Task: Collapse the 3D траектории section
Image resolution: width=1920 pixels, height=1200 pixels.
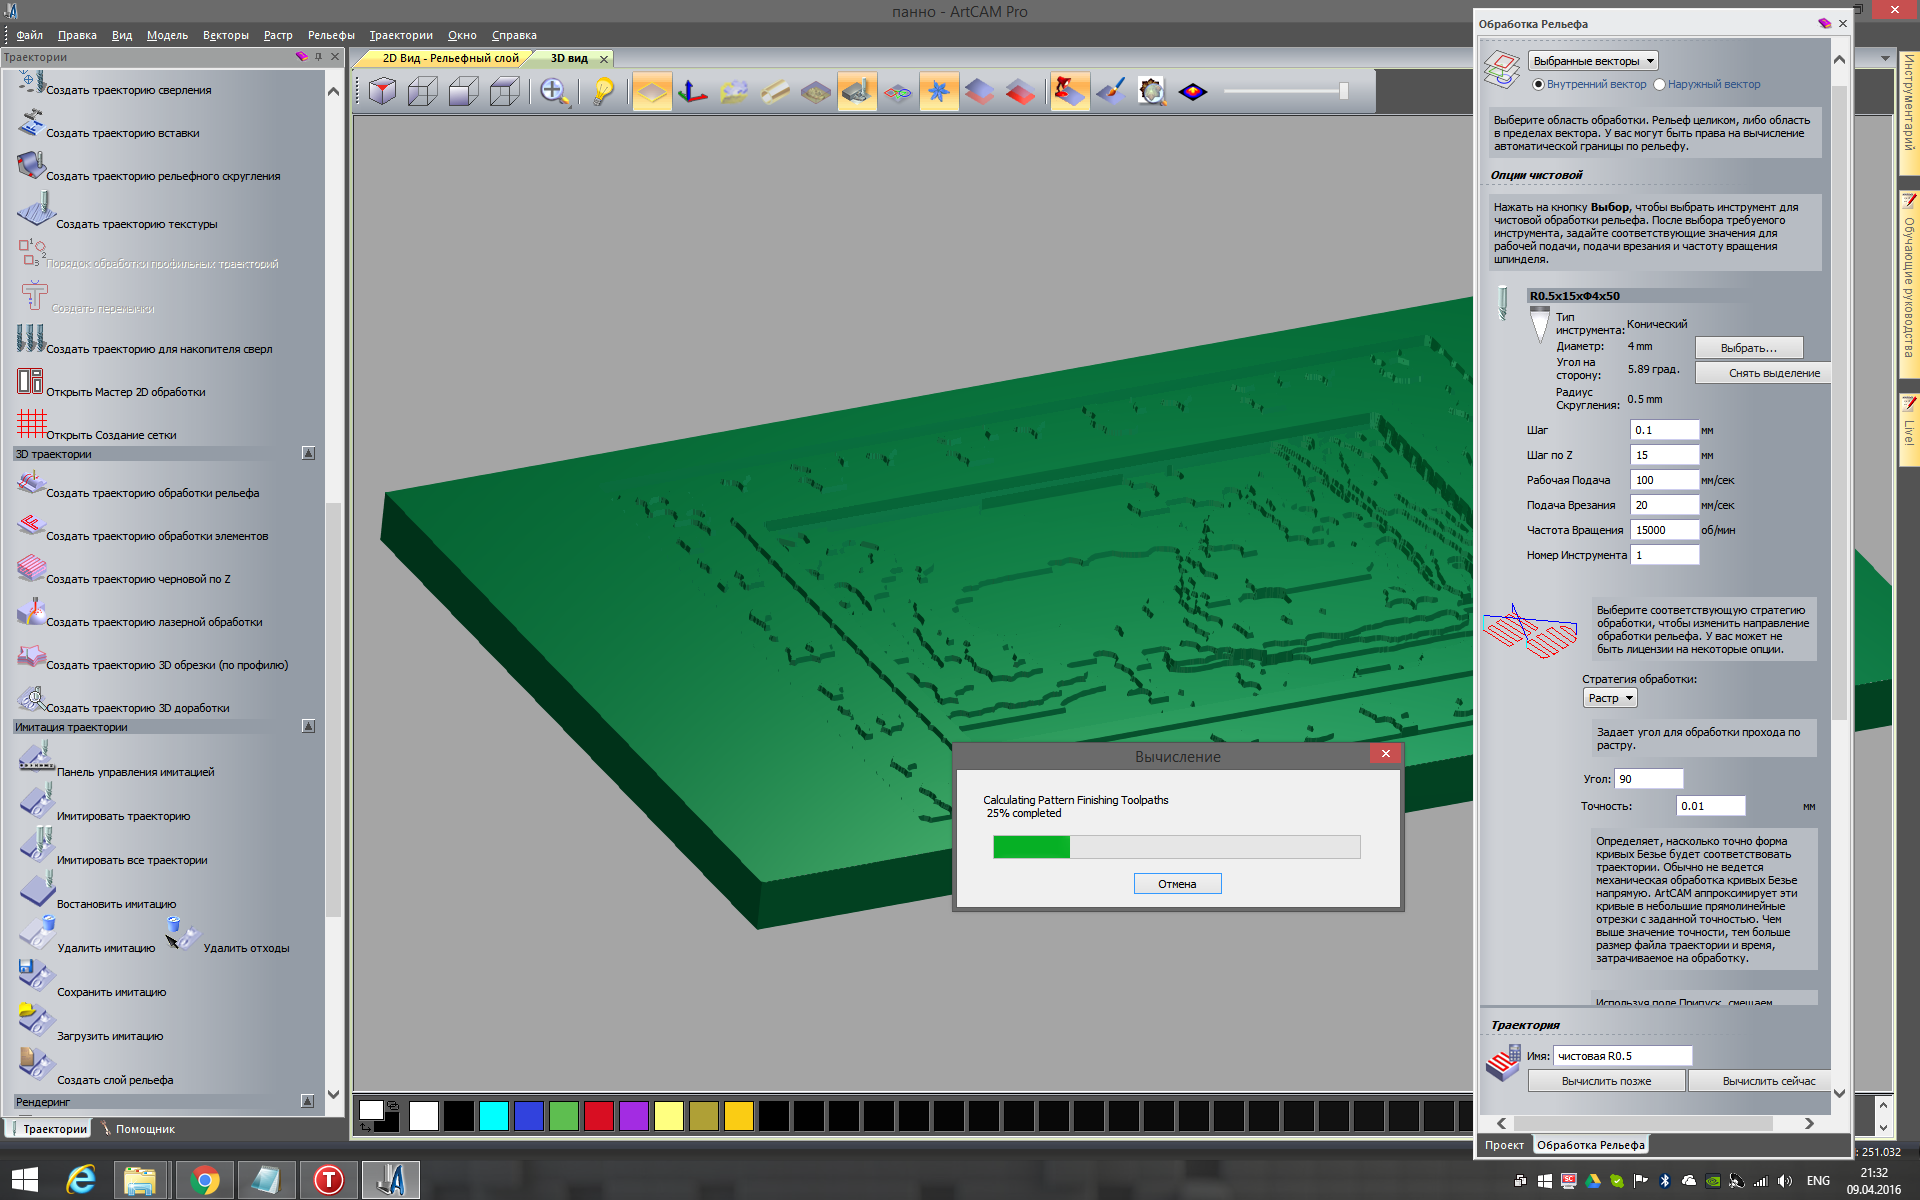Action: [x=308, y=454]
